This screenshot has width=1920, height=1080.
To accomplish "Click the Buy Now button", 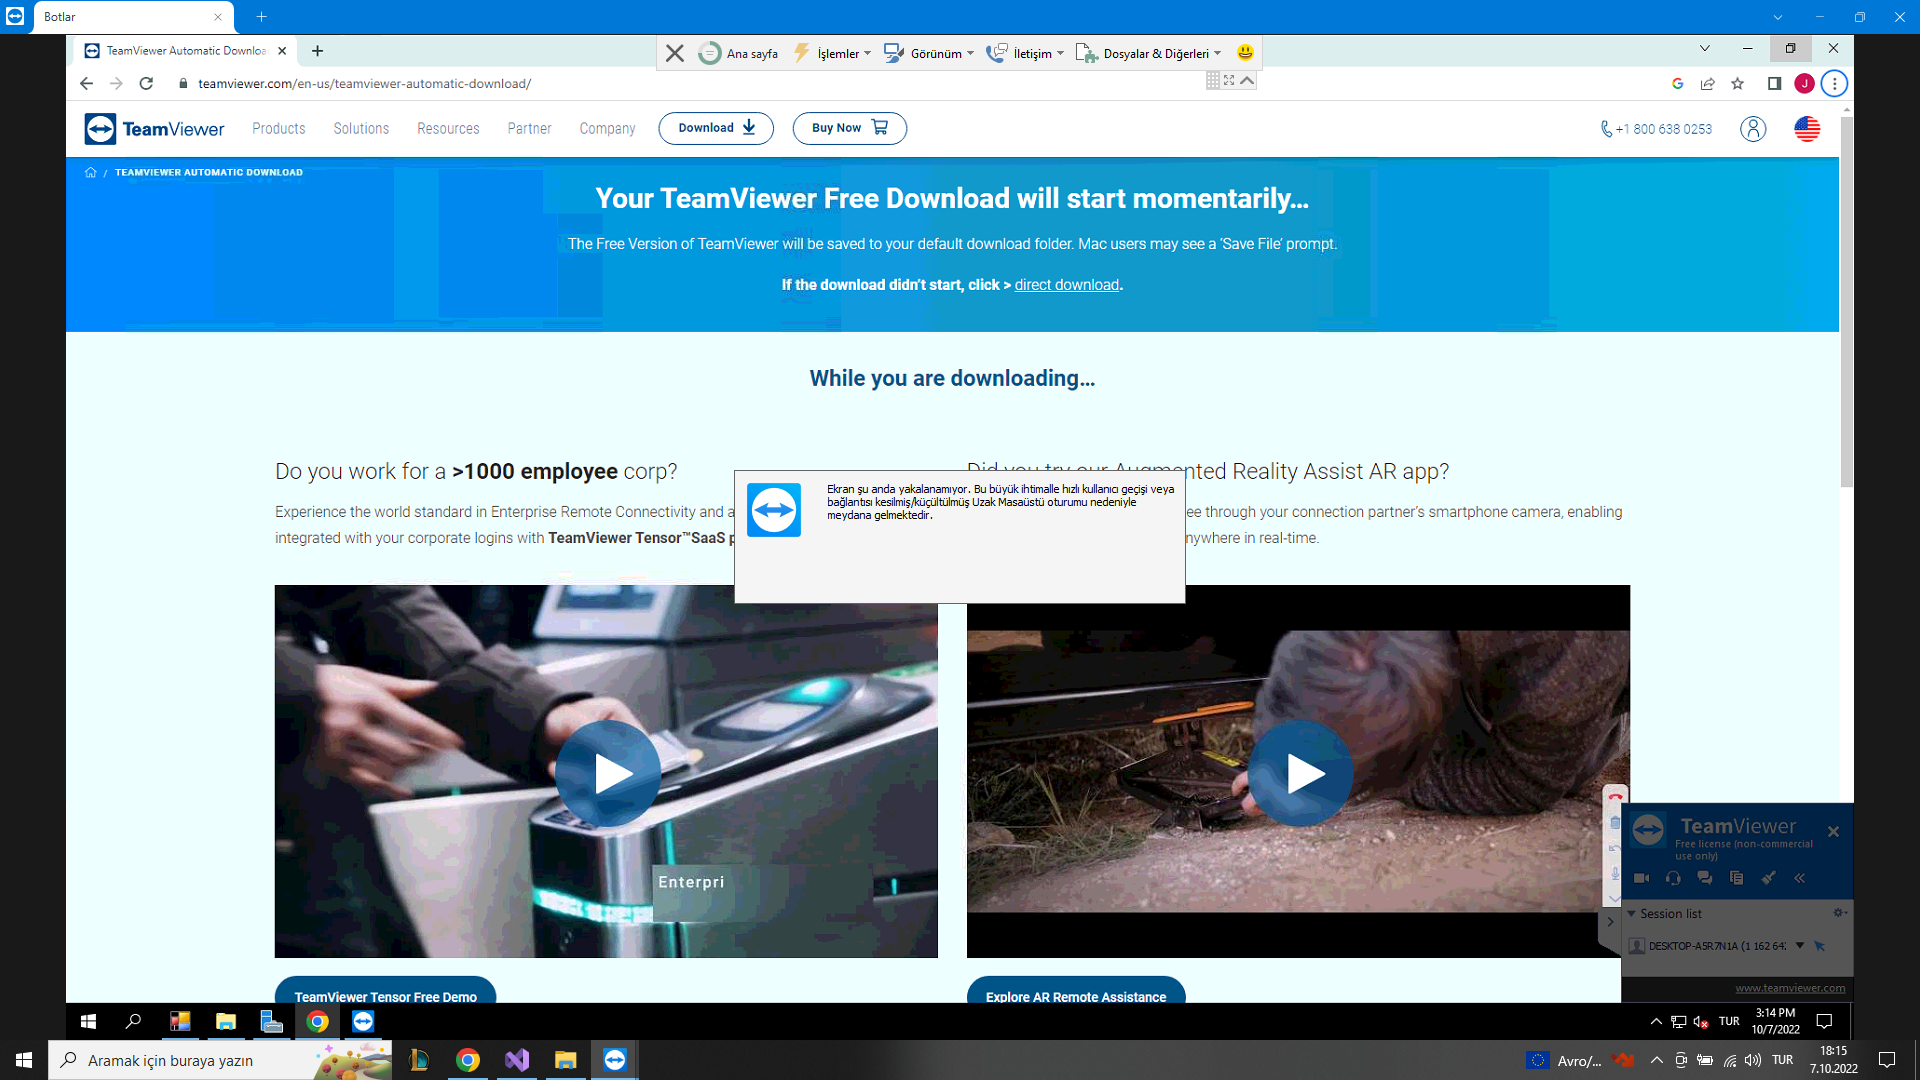I will (850, 128).
